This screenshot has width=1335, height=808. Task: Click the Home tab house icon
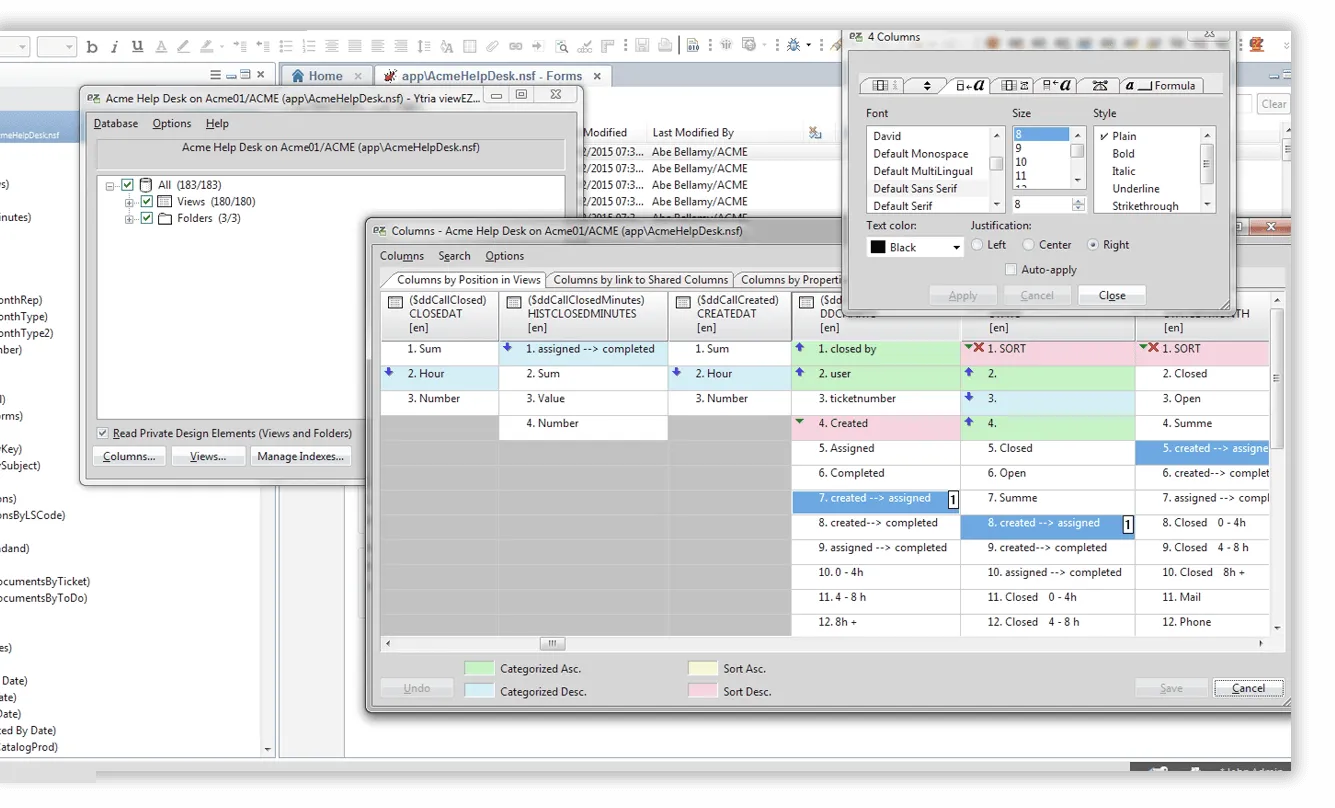tap(297, 76)
